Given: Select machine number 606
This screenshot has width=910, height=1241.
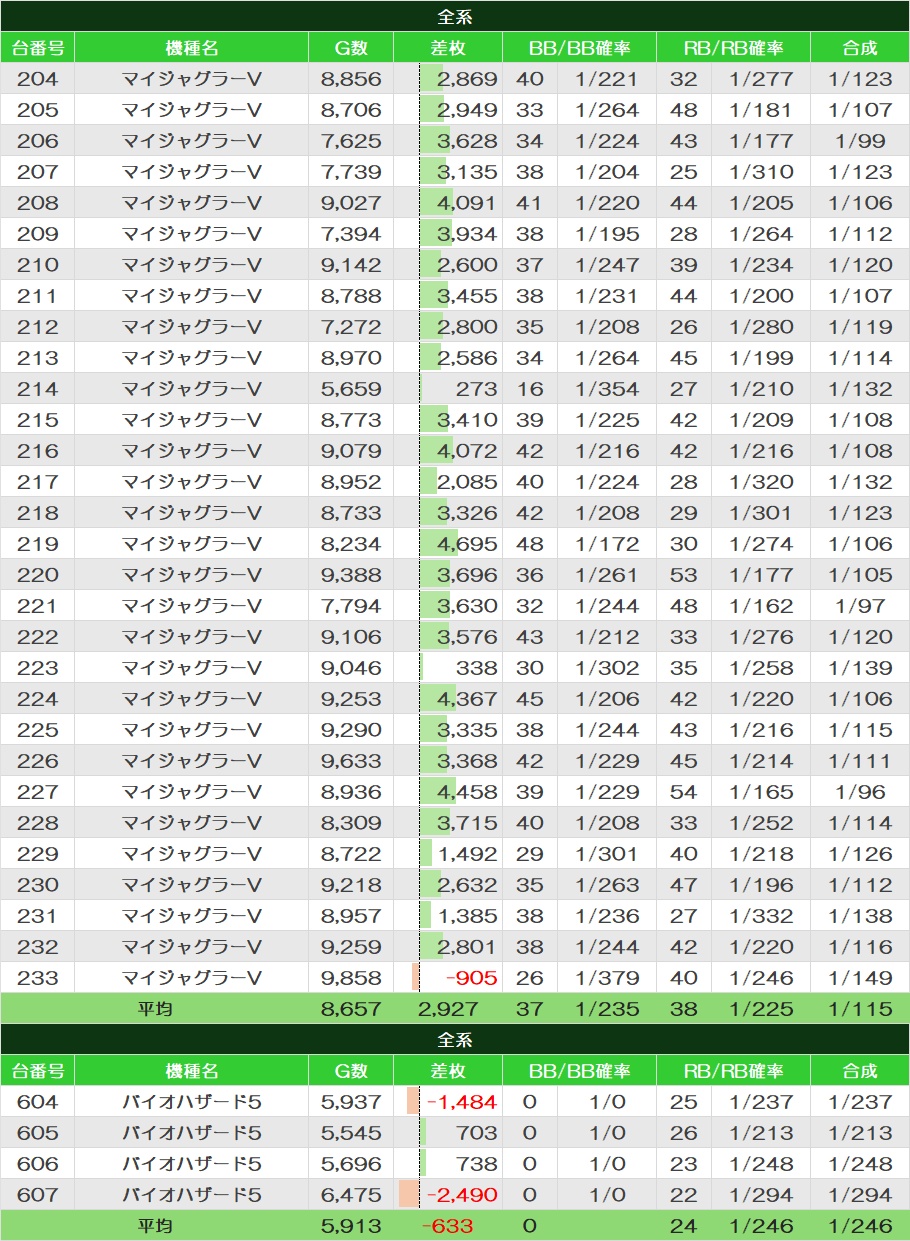Looking at the screenshot, I should (x=37, y=1164).
